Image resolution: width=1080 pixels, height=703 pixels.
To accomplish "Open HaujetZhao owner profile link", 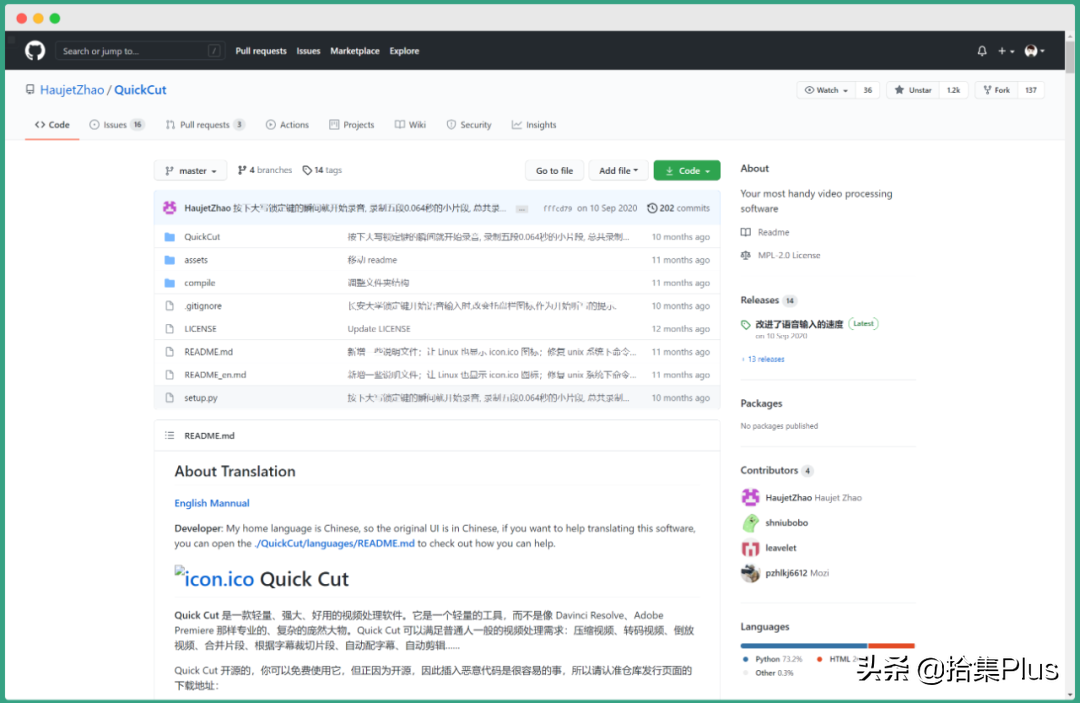I will click(x=72, y=90).
